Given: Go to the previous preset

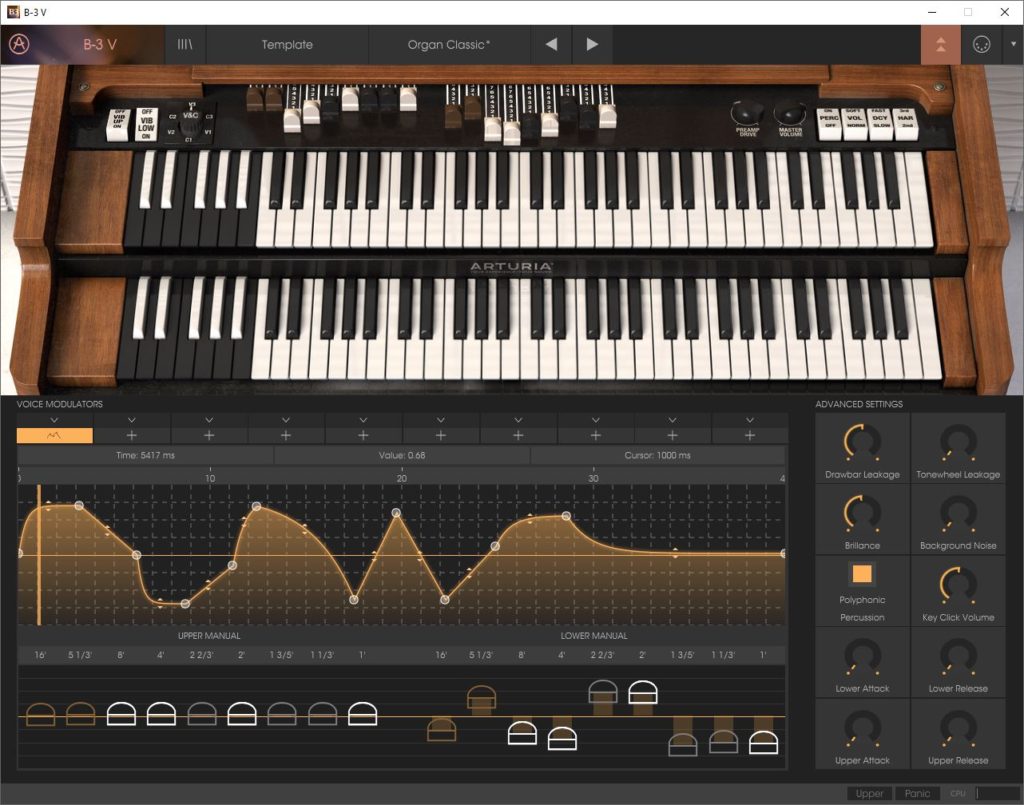Looking at the screenshot, I should [551, 44].
